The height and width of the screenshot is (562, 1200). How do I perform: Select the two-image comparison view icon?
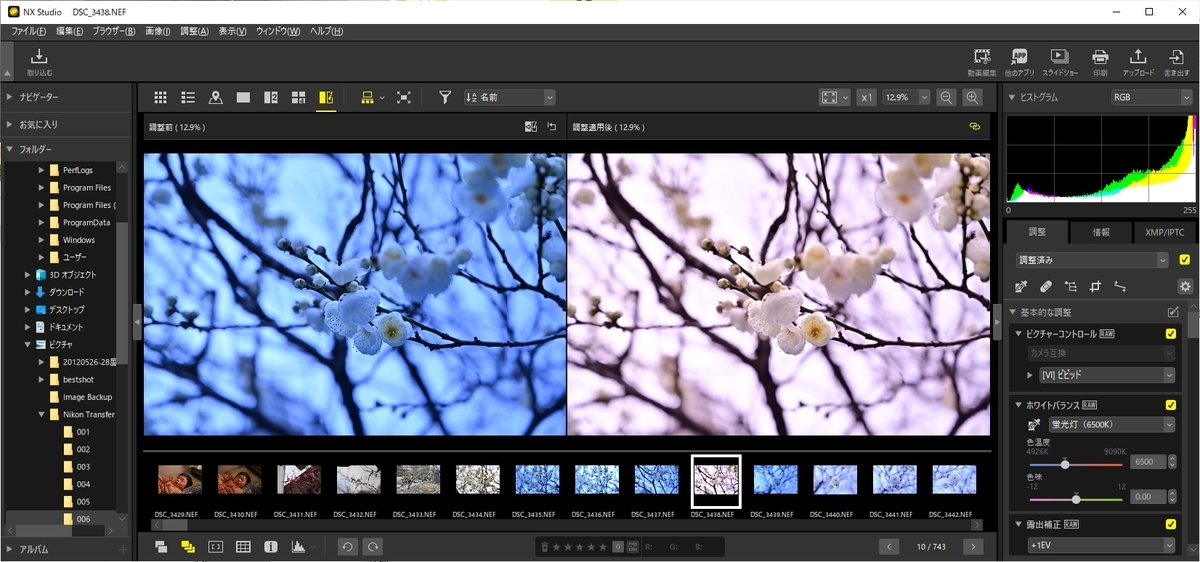click(270, 97)
